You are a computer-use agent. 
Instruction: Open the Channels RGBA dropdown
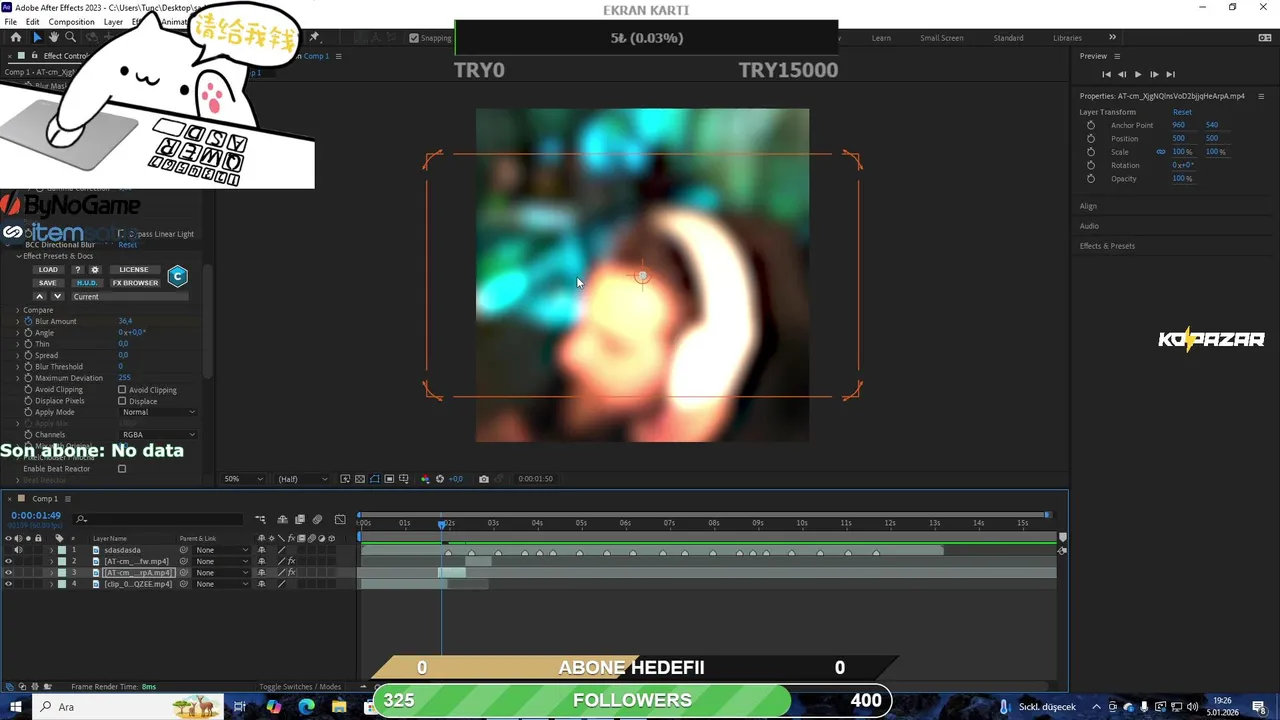158,435
